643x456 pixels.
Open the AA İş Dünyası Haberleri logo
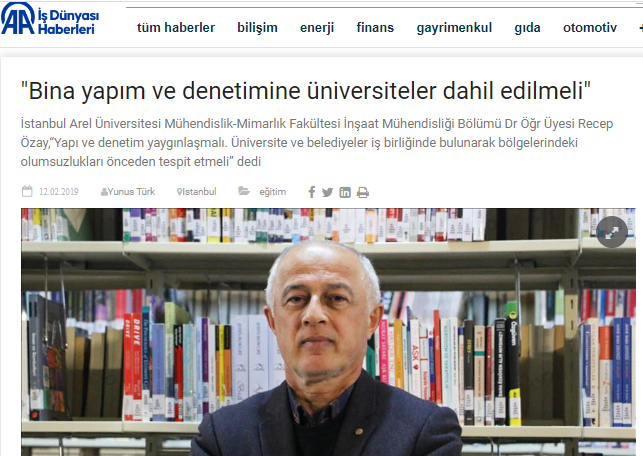(x=50, y=20)
